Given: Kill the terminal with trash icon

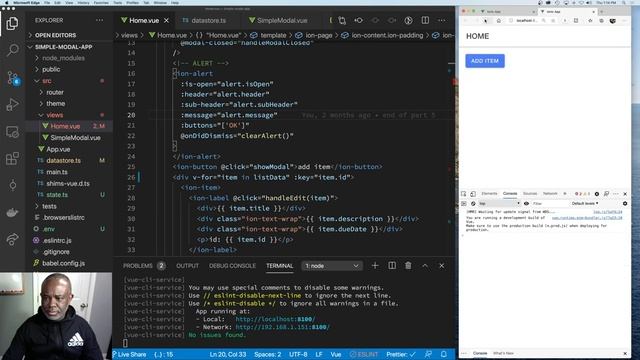Looking at the screenshot, I should [408, 266].
